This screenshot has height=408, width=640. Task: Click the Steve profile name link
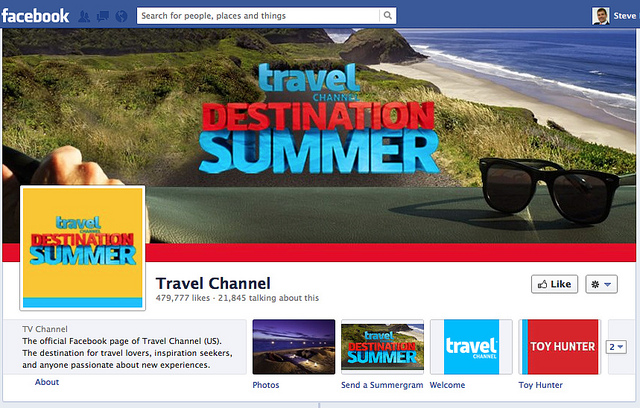click(624, 16)
